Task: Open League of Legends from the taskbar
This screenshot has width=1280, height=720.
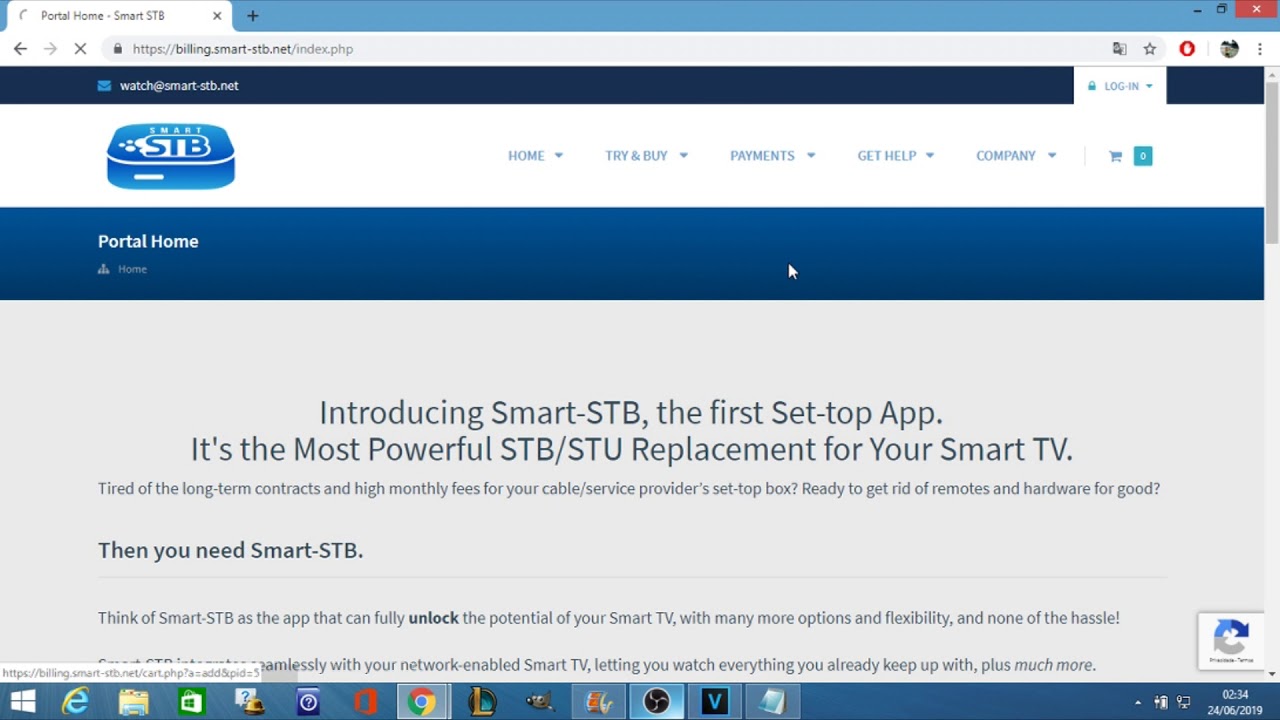Action: coord(482,702)
